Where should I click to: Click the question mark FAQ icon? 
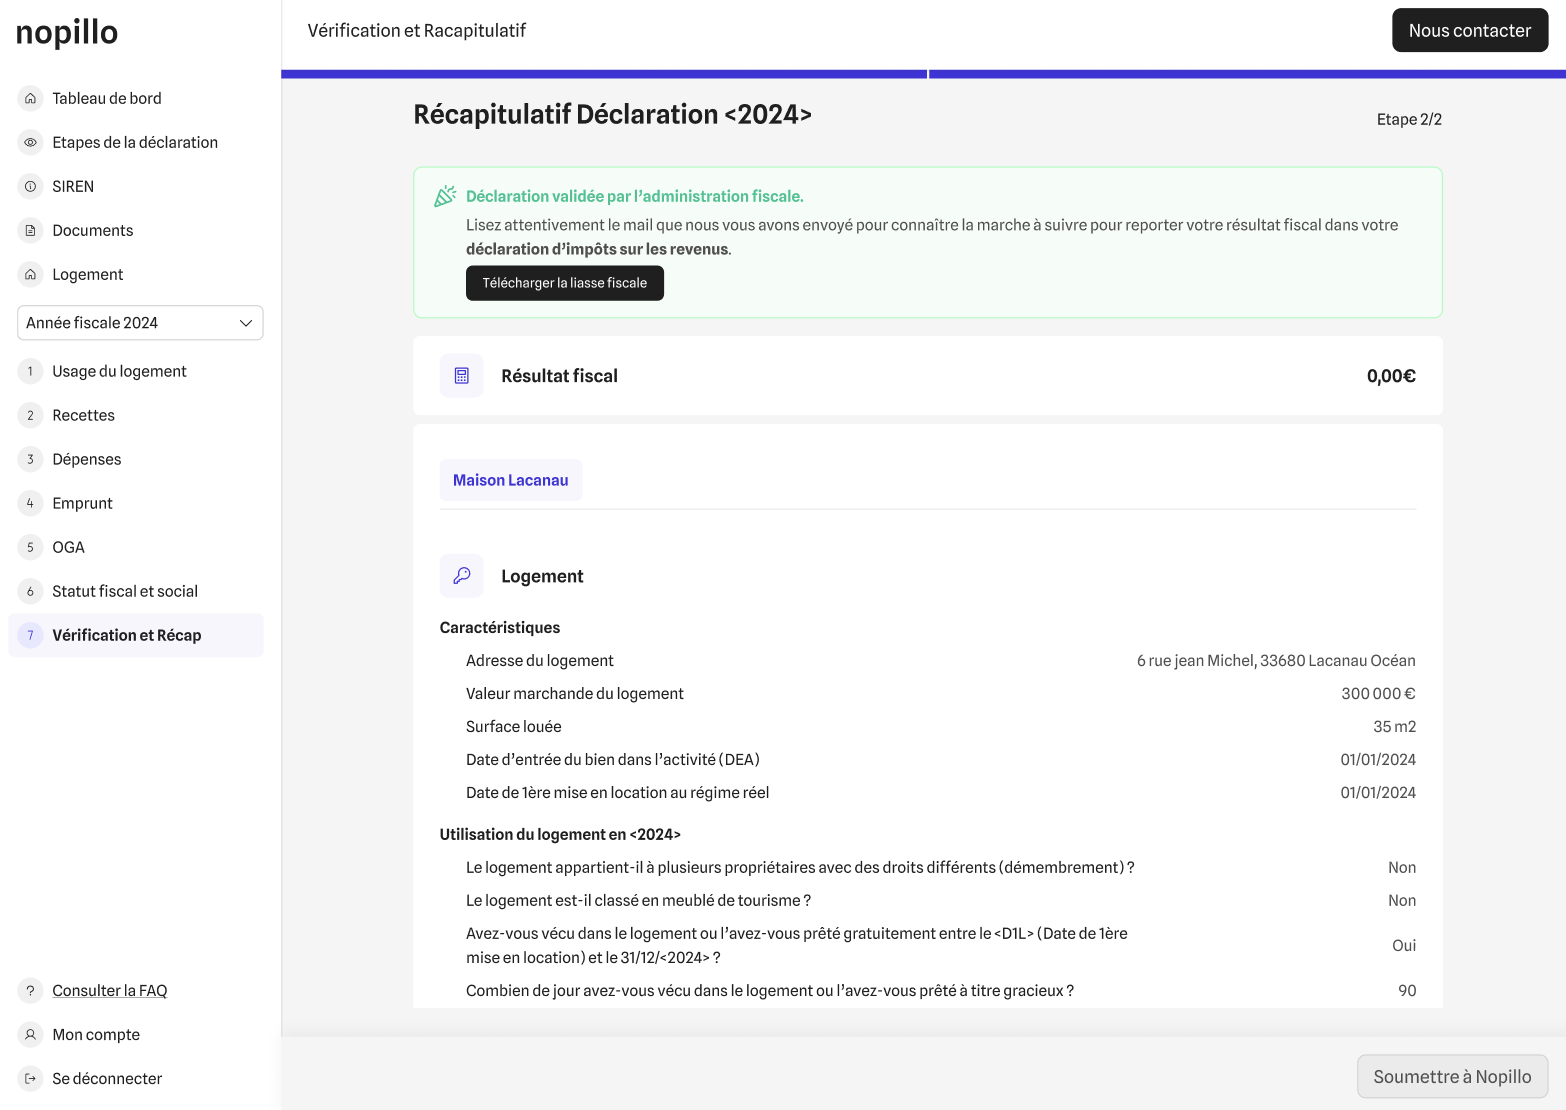[x=30, y=990]
